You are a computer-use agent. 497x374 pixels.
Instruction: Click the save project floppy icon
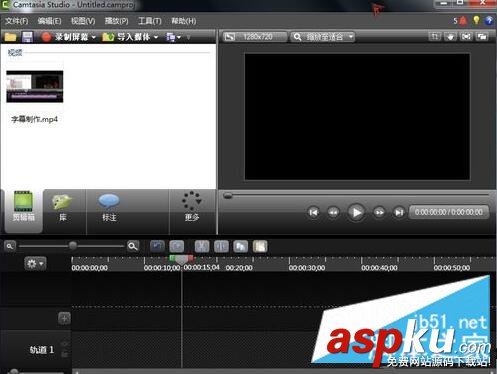pyautogui.click(x=27, y=37)
